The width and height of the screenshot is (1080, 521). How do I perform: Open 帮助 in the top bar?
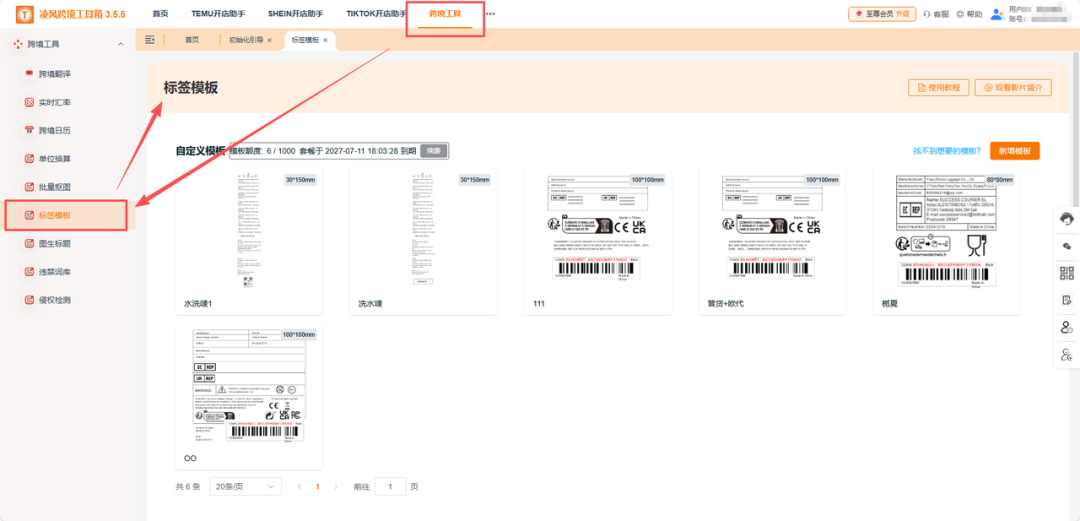pos(970,14)
